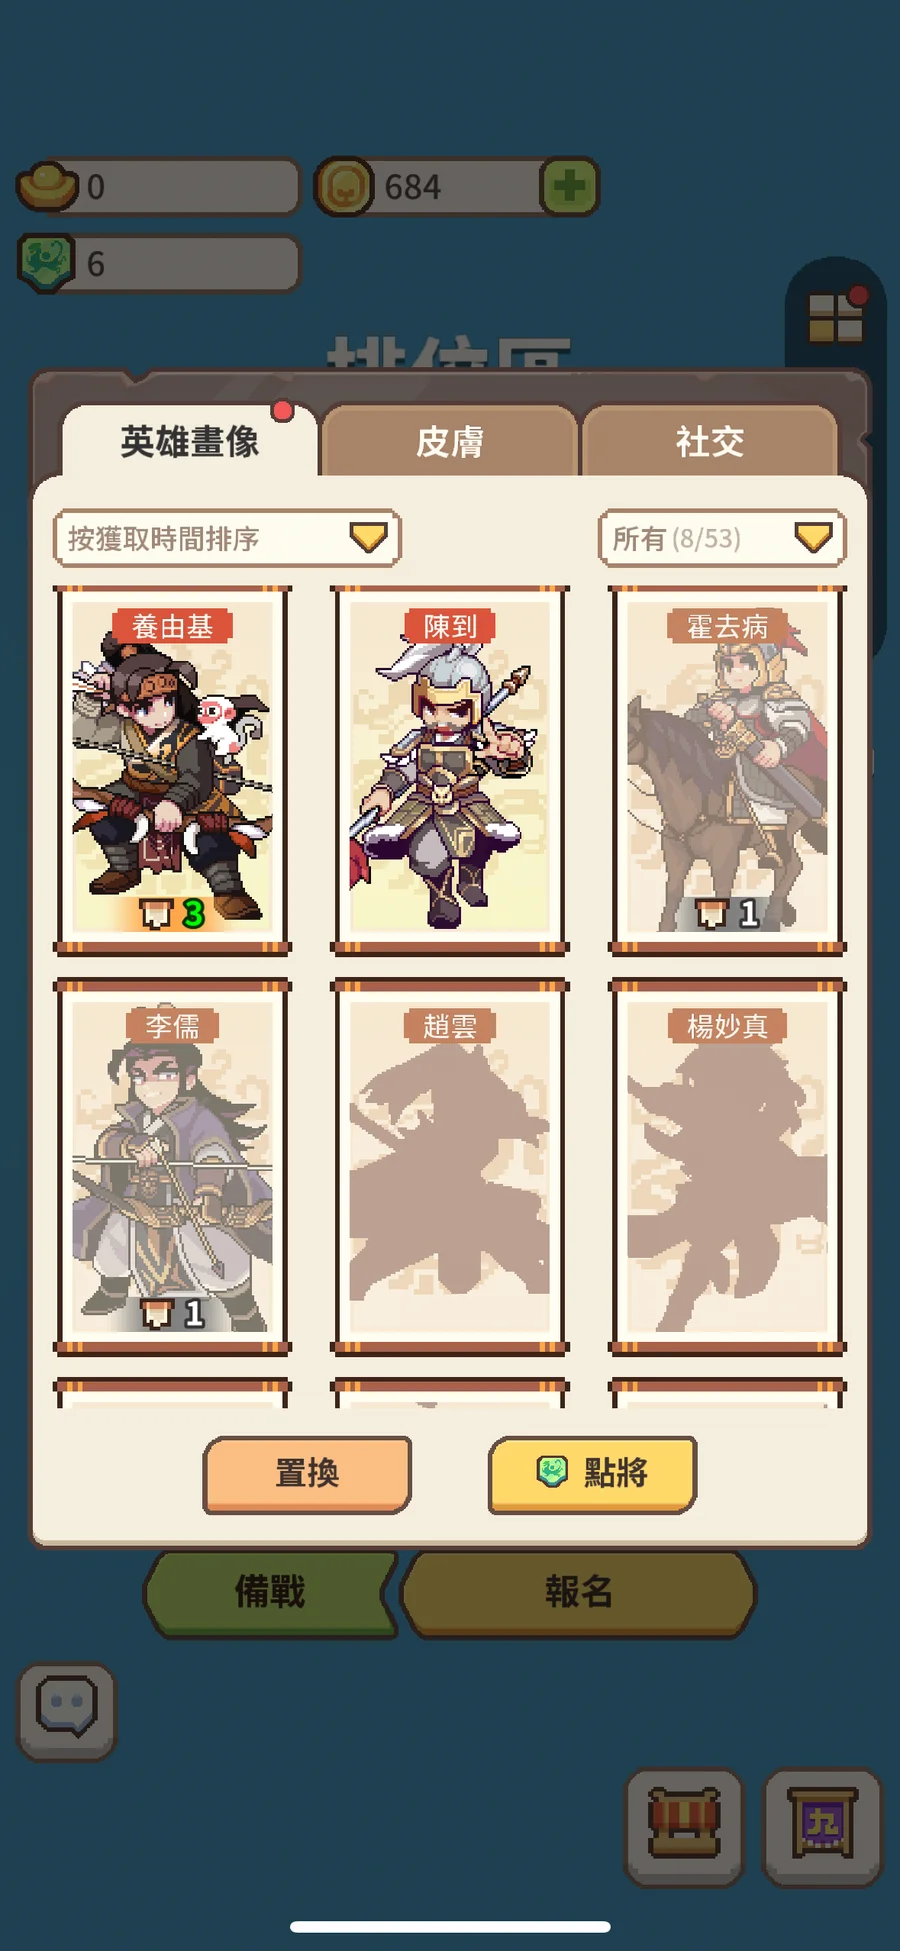The image size is (900, 1951).
Task: Select the 養由基 hero portrait card
Action: (173, 770)
